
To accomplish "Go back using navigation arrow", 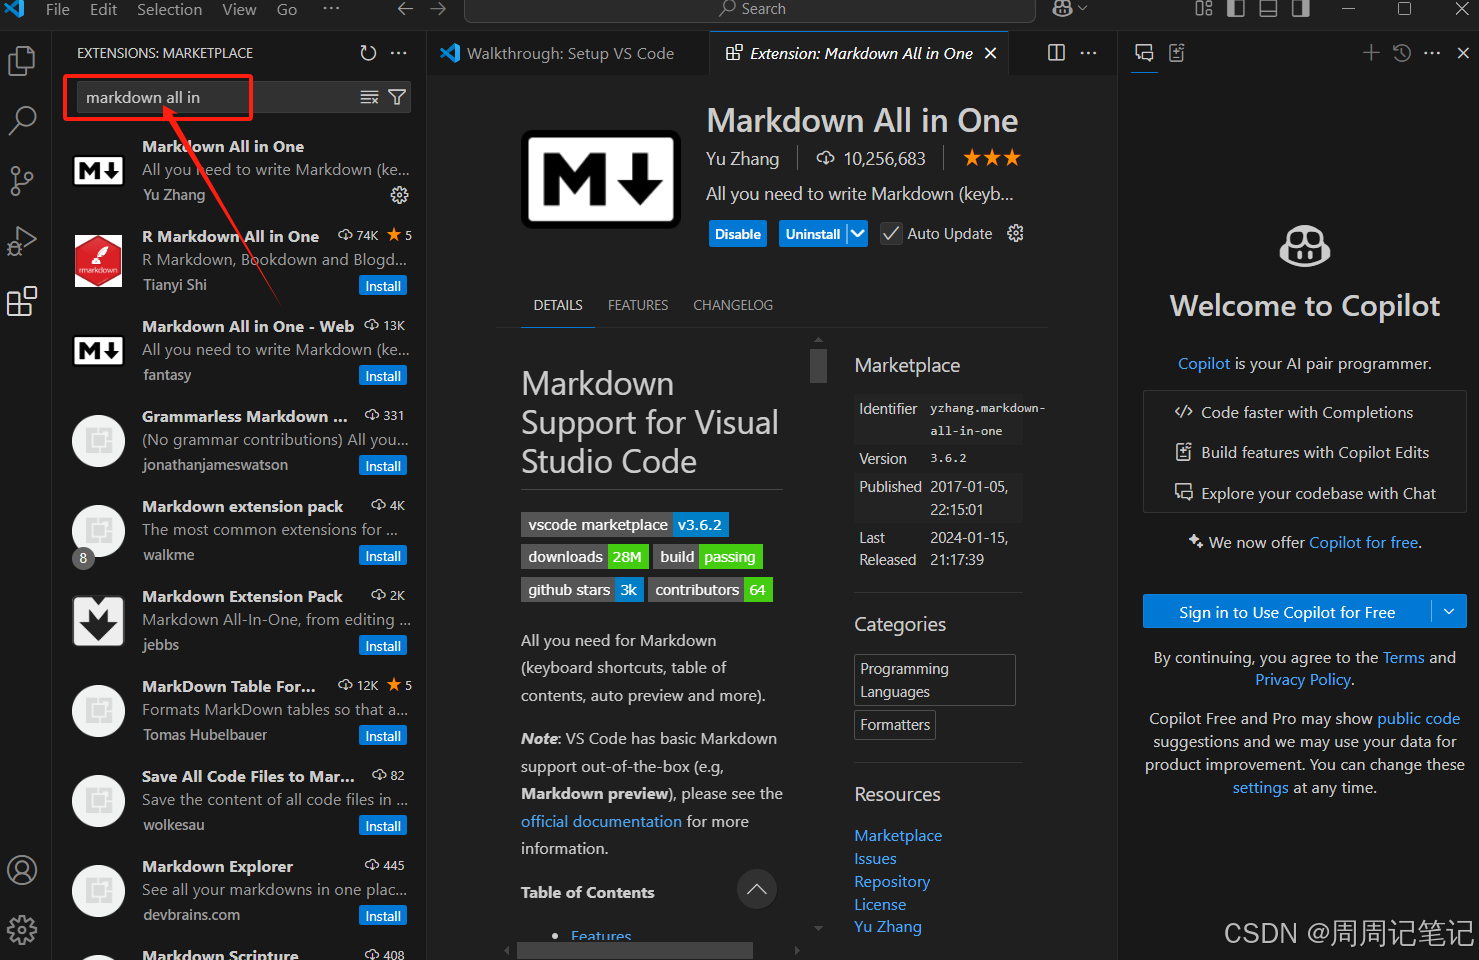I will coord(405,9).
